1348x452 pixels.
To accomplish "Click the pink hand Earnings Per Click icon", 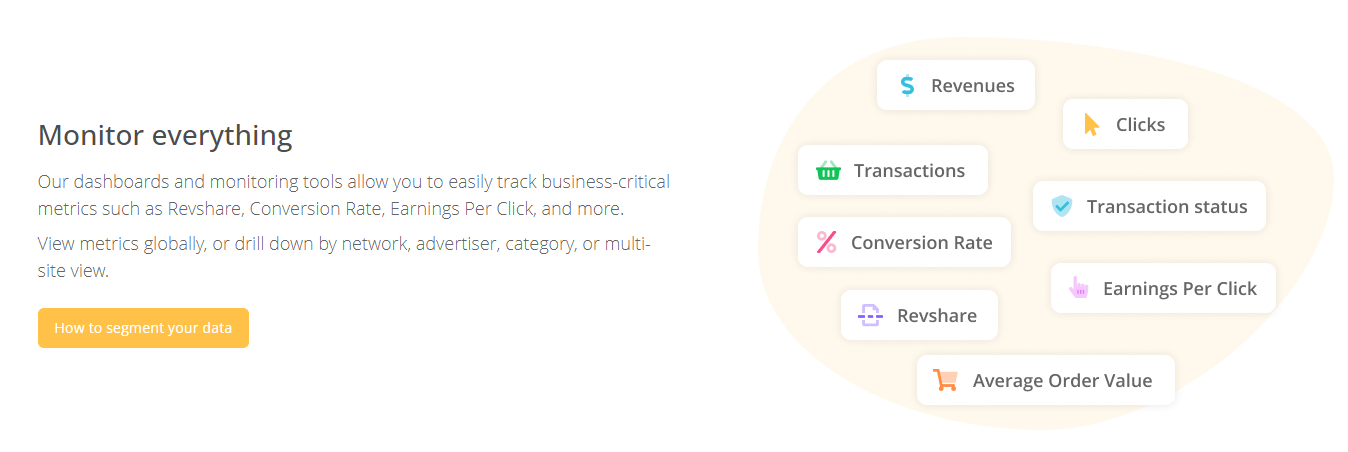I will [1078, 288].
